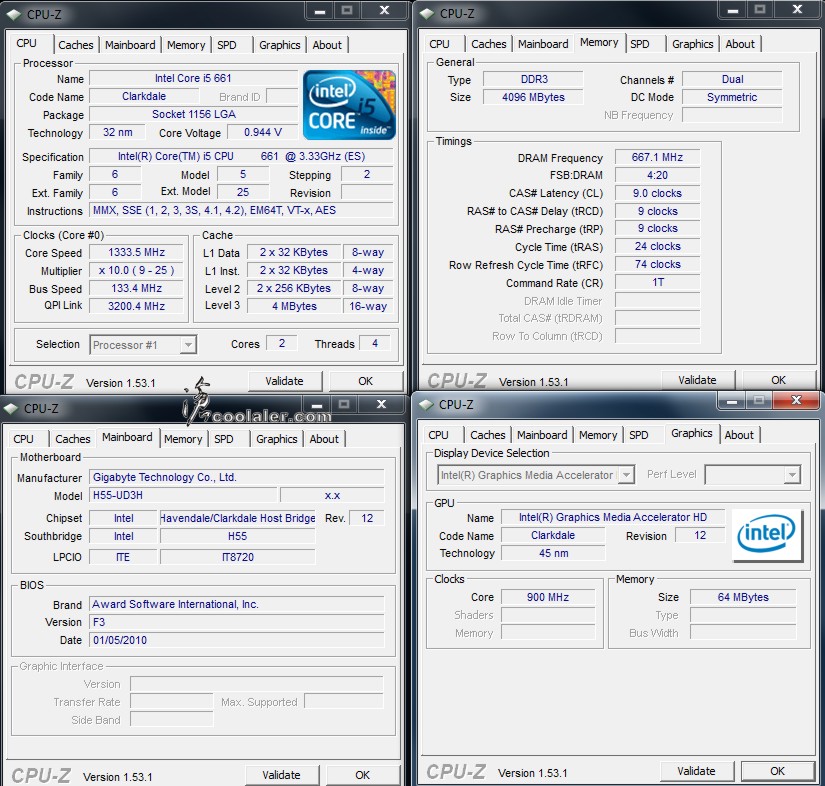Click the GPU Core clock 900 MHz
Viewport: 825px width, 786px height.
548,598
